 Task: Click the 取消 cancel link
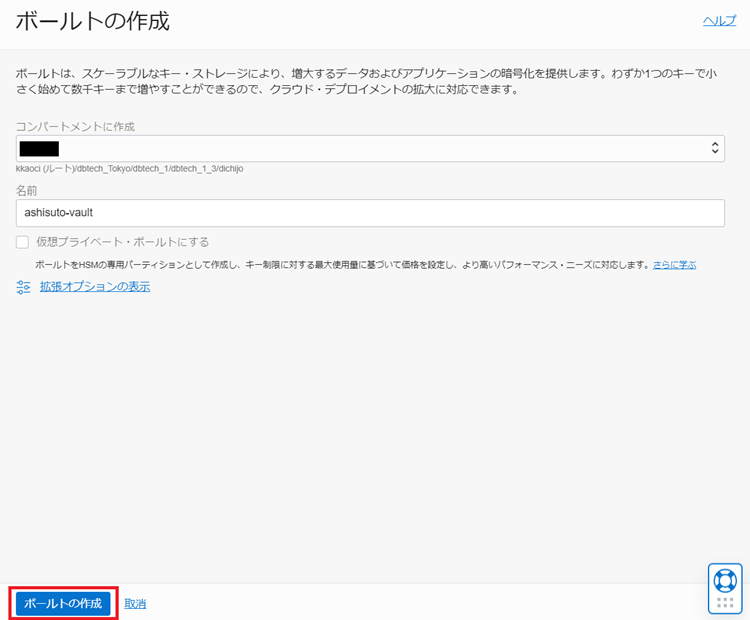point(135,603)
